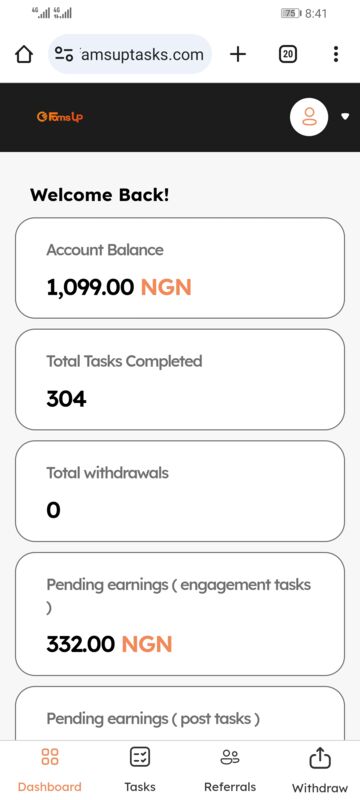The width and height of the screenshot is (360, 800).
Task: Tap the Total withdrawals card
Action: [180, 491]
